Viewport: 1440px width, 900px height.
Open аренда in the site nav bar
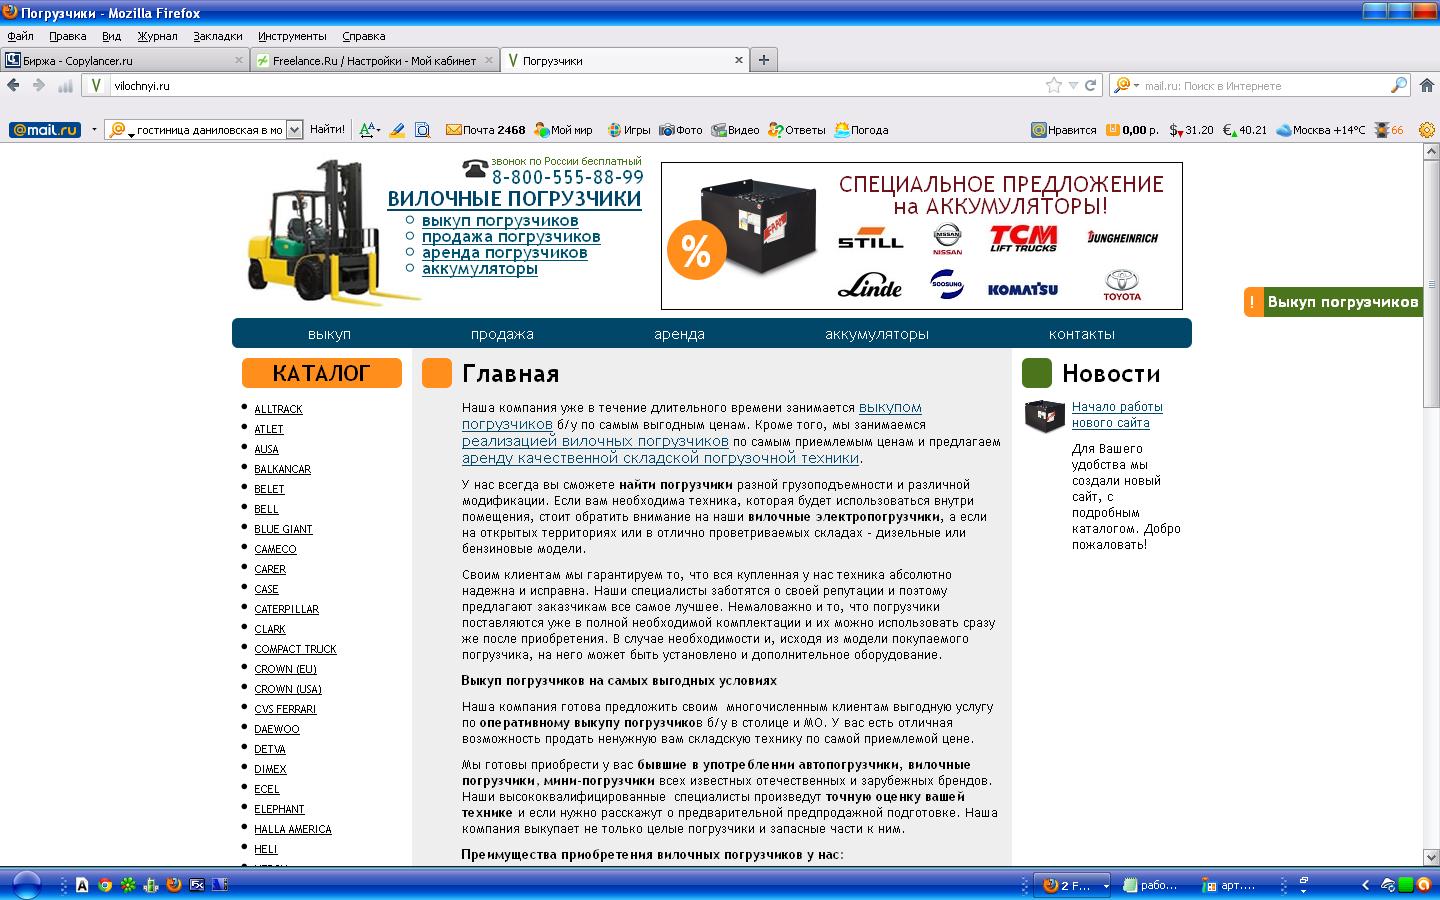tap(679, 334)
